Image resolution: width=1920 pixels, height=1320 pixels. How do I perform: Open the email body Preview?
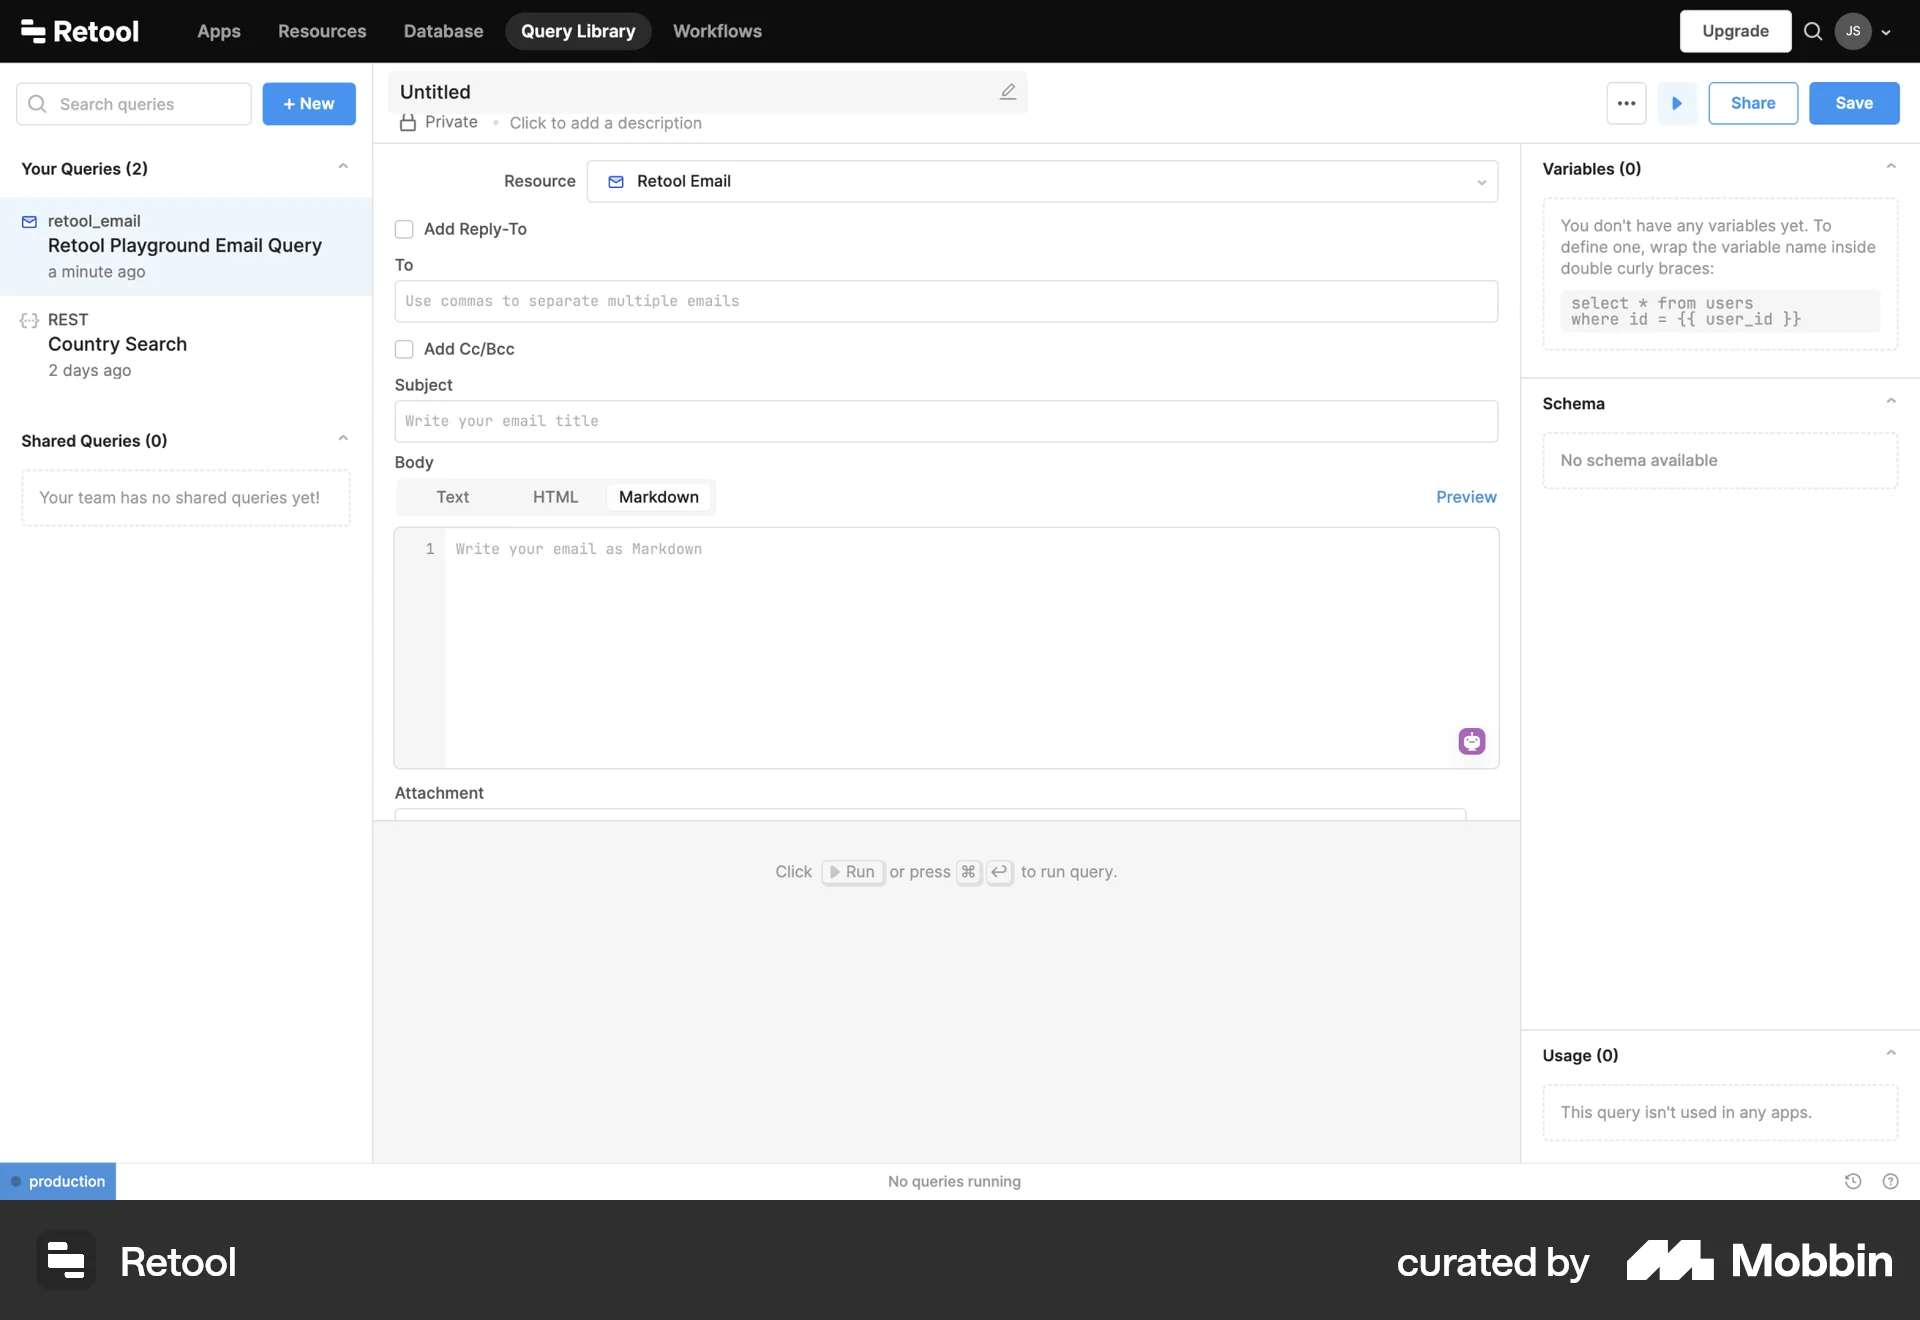pos(1465,496)
